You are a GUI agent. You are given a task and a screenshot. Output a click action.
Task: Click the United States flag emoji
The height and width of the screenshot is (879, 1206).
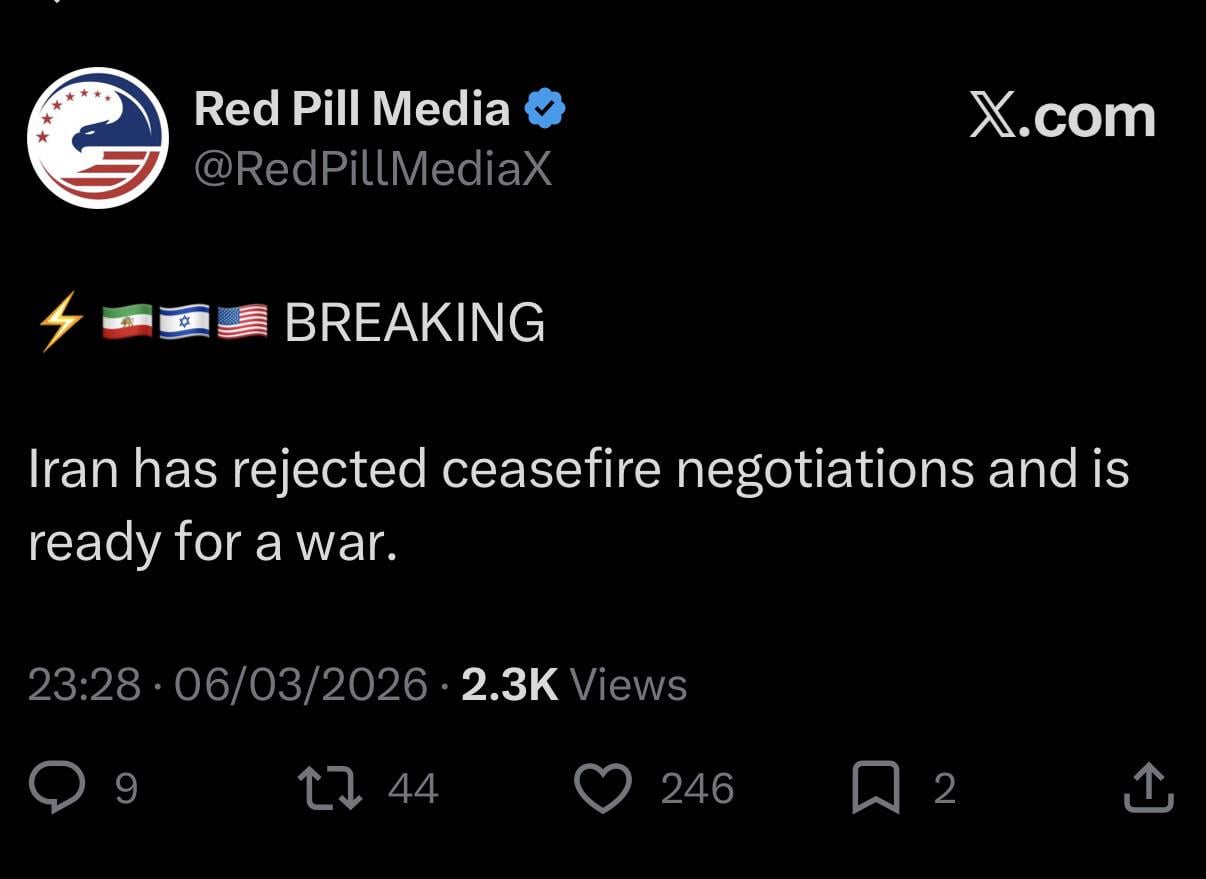pos(241,323)
